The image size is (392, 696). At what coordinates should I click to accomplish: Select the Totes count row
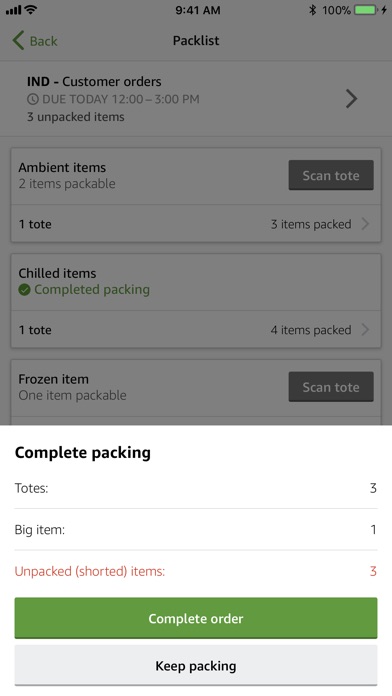click(x=196, y=488)
